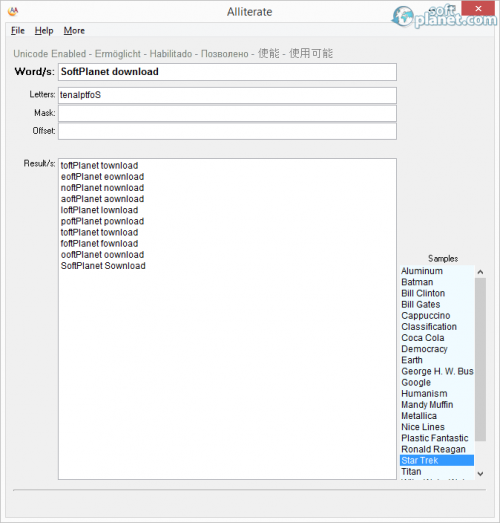Select Mandy Muffin sample
The image size is (500, 523).
[437, 405]
